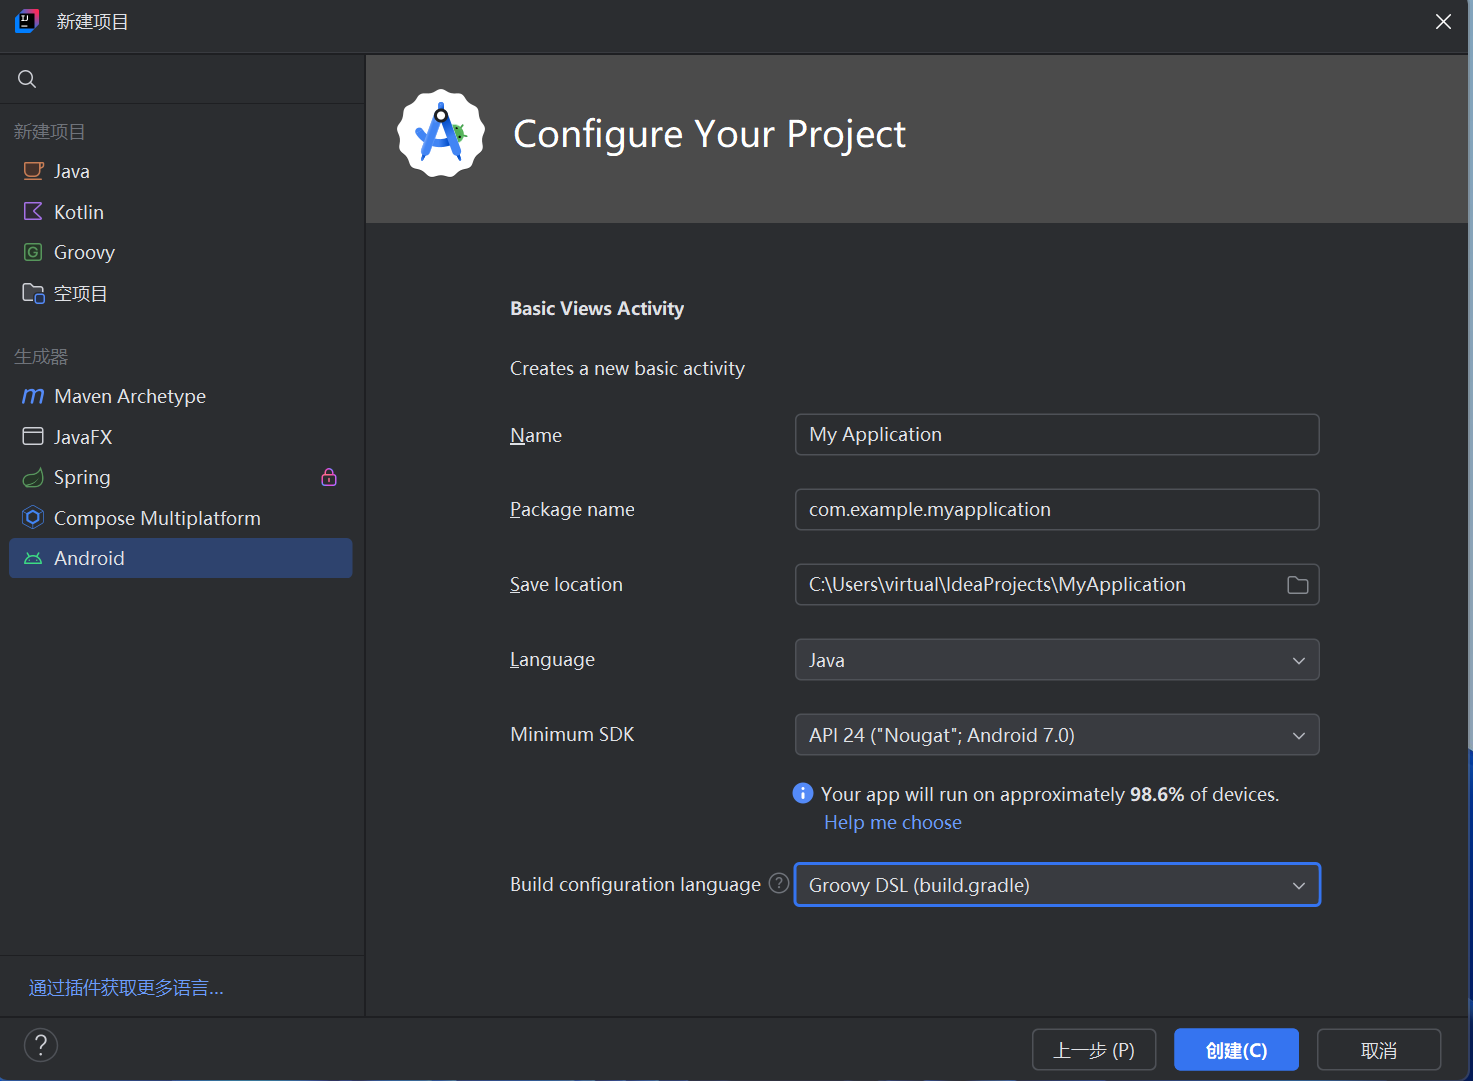Open the Build configuration language dropdown
Viewport: 1473px width, 1081px height.
coord(1056,885)
